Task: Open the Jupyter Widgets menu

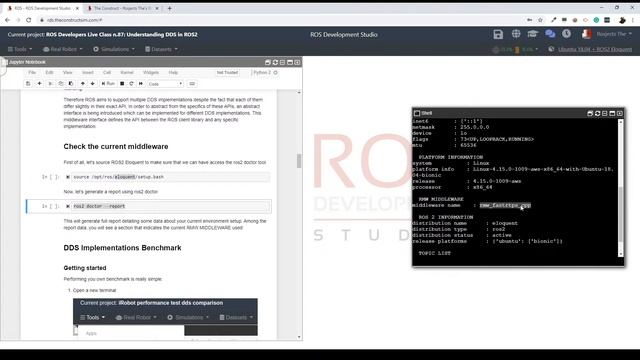Action: (151, 72)
